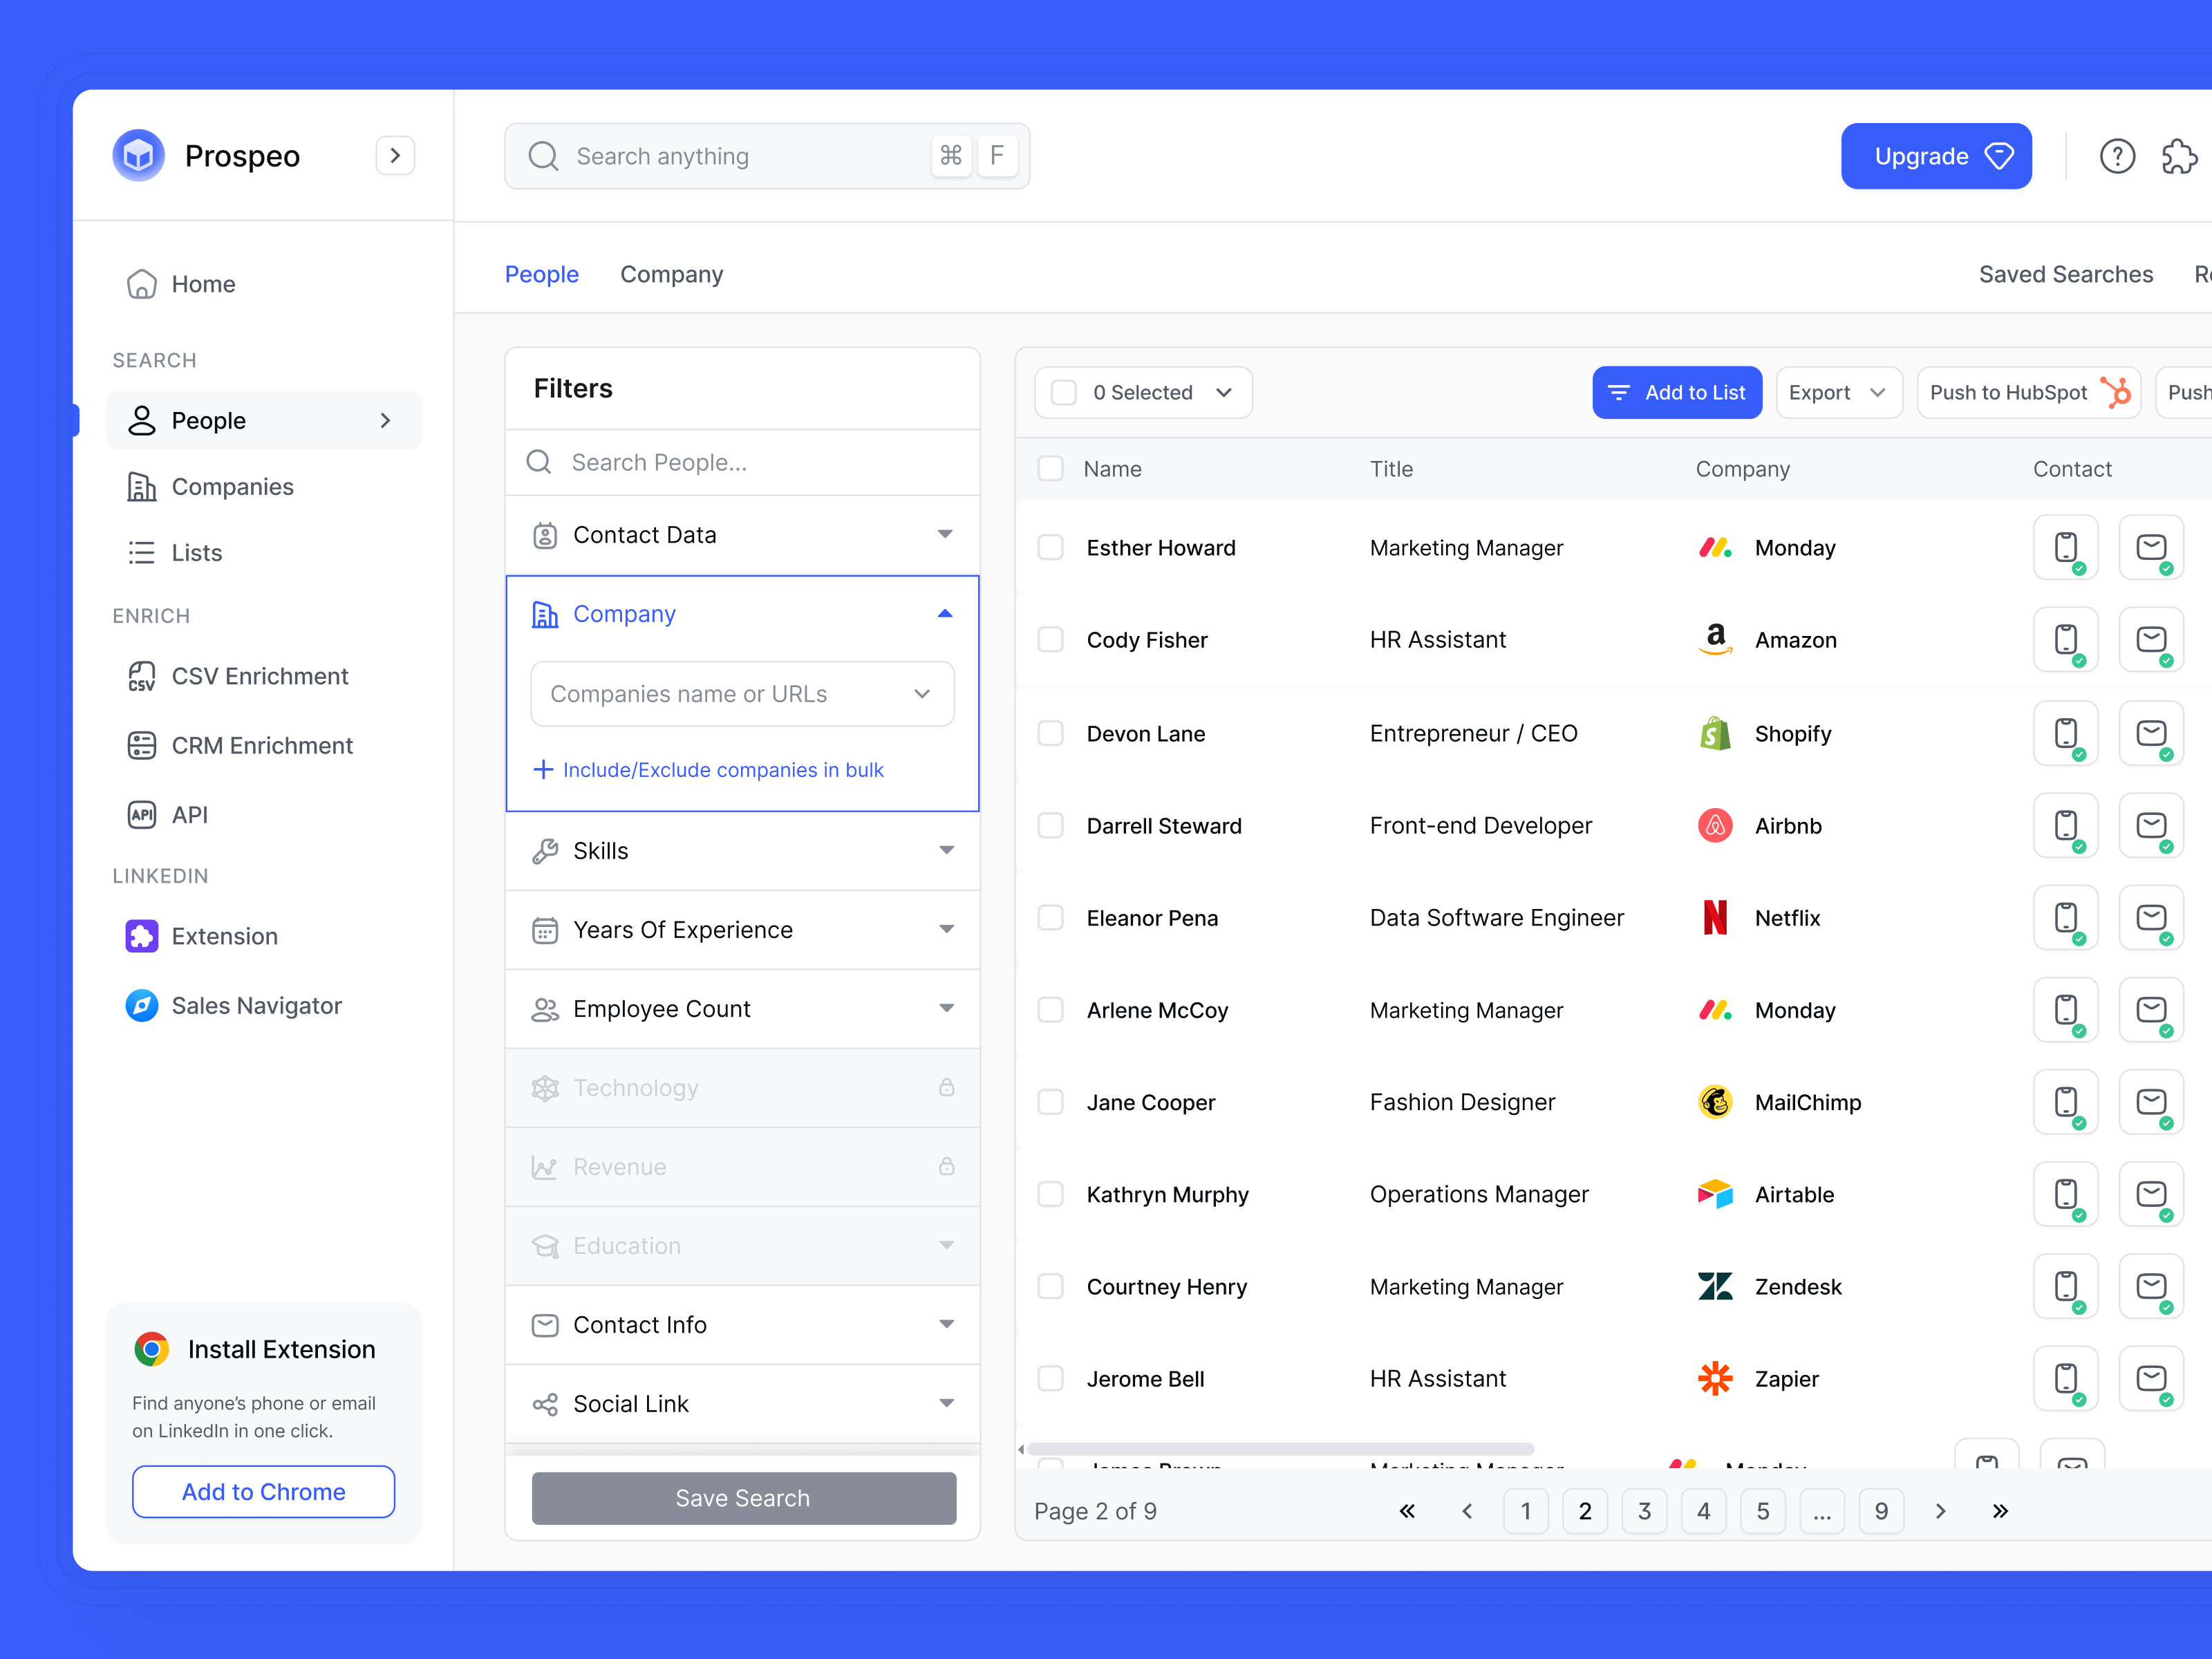Toggle select-all checkbox in Name header

1050,468
